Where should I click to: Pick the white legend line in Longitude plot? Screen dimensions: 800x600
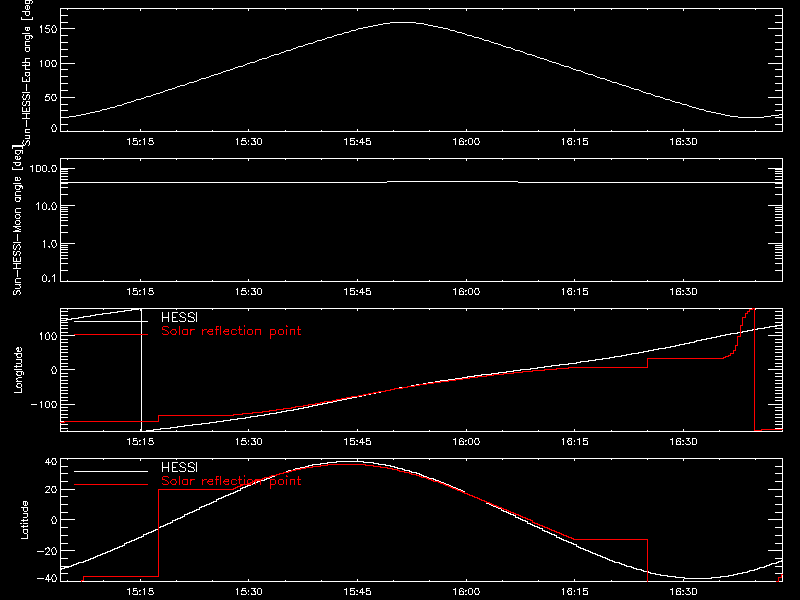(111, 321)
